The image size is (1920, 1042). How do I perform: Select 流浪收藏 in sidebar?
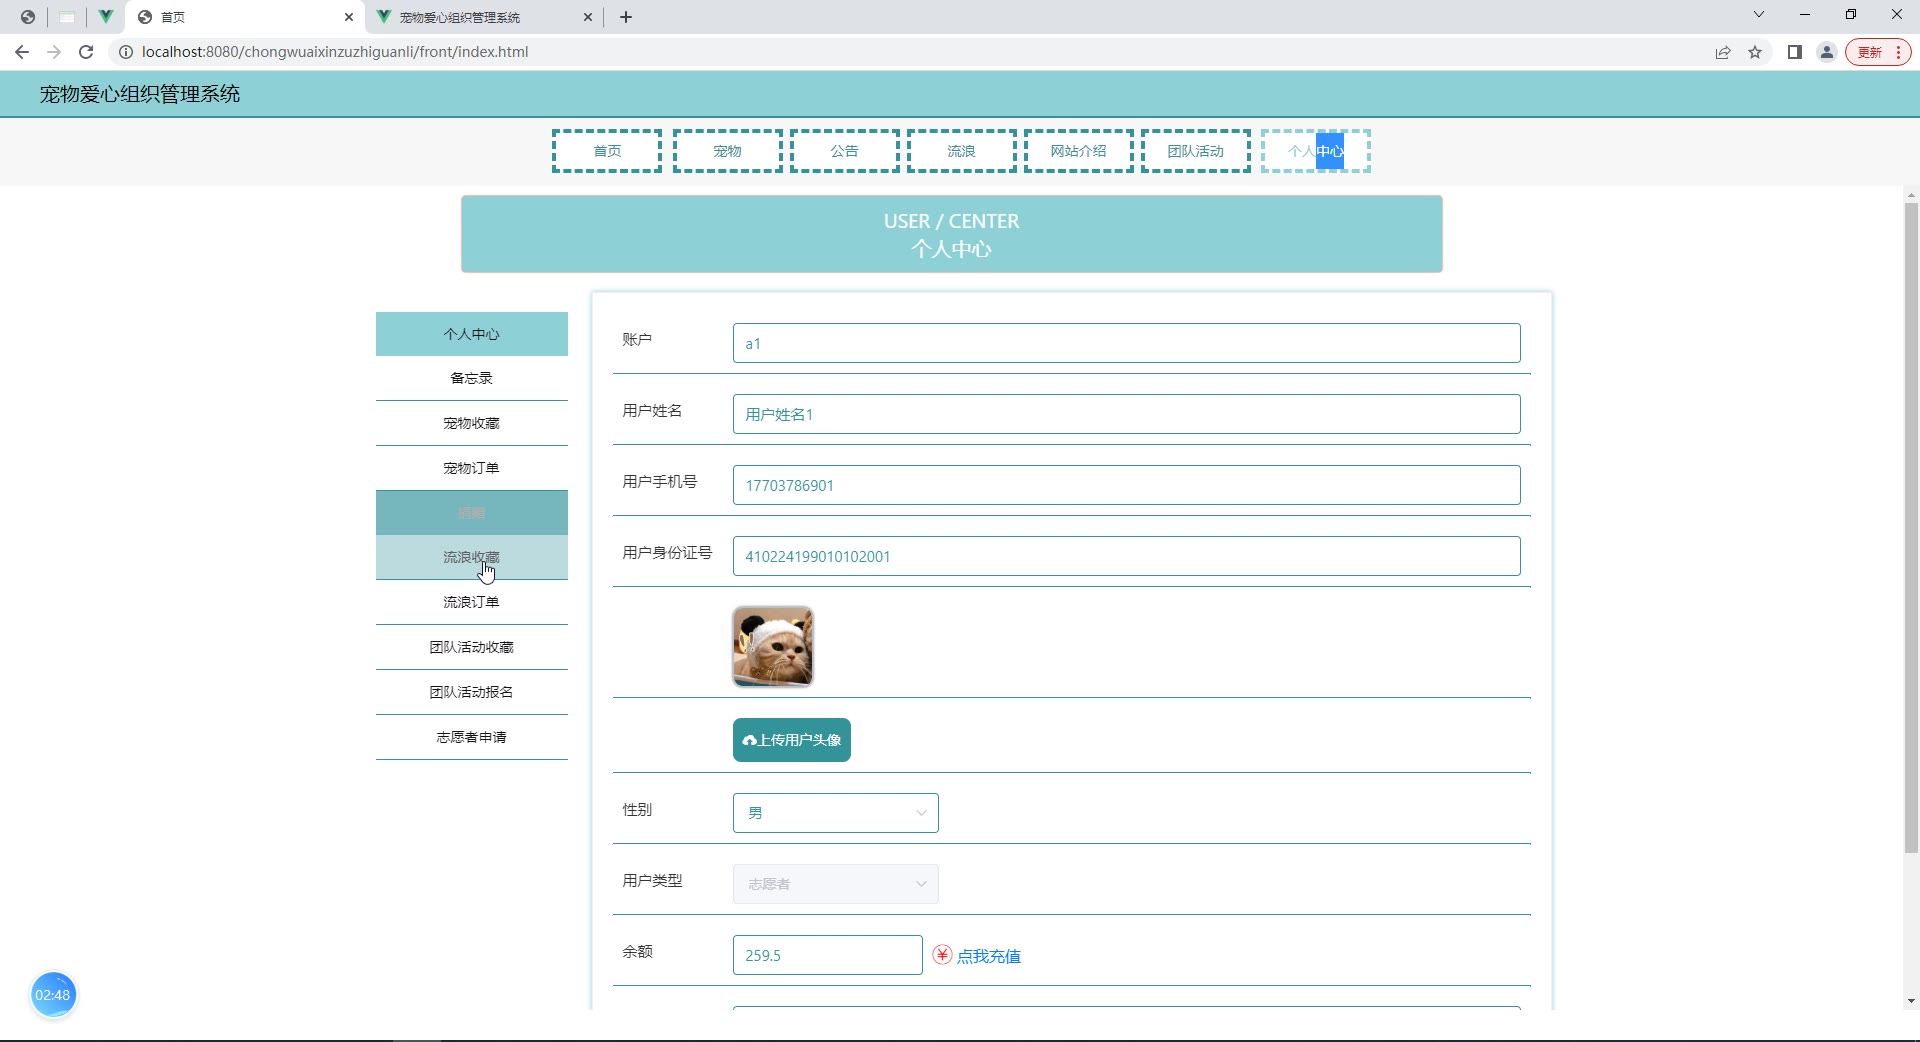click(x=472, y=557)
